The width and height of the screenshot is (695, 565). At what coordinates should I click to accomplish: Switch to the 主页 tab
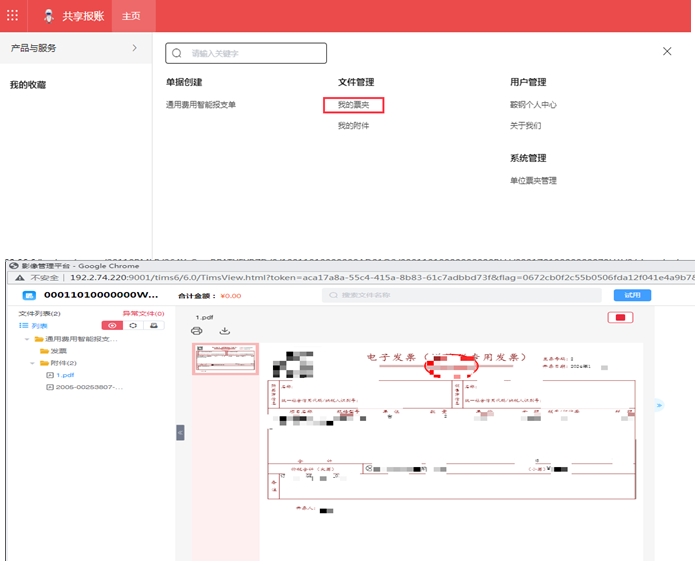(x=131, y=16)
